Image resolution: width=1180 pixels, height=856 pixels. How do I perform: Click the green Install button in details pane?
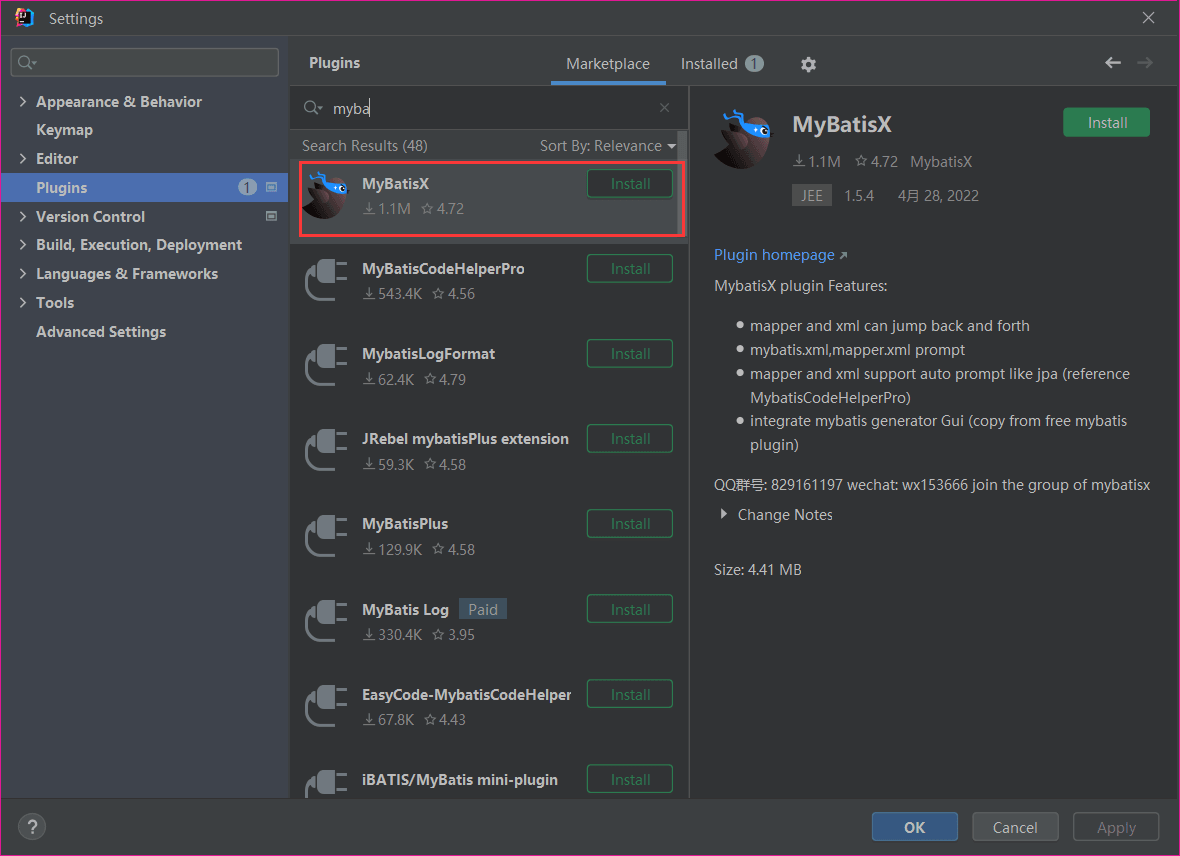coord(1106,123)
